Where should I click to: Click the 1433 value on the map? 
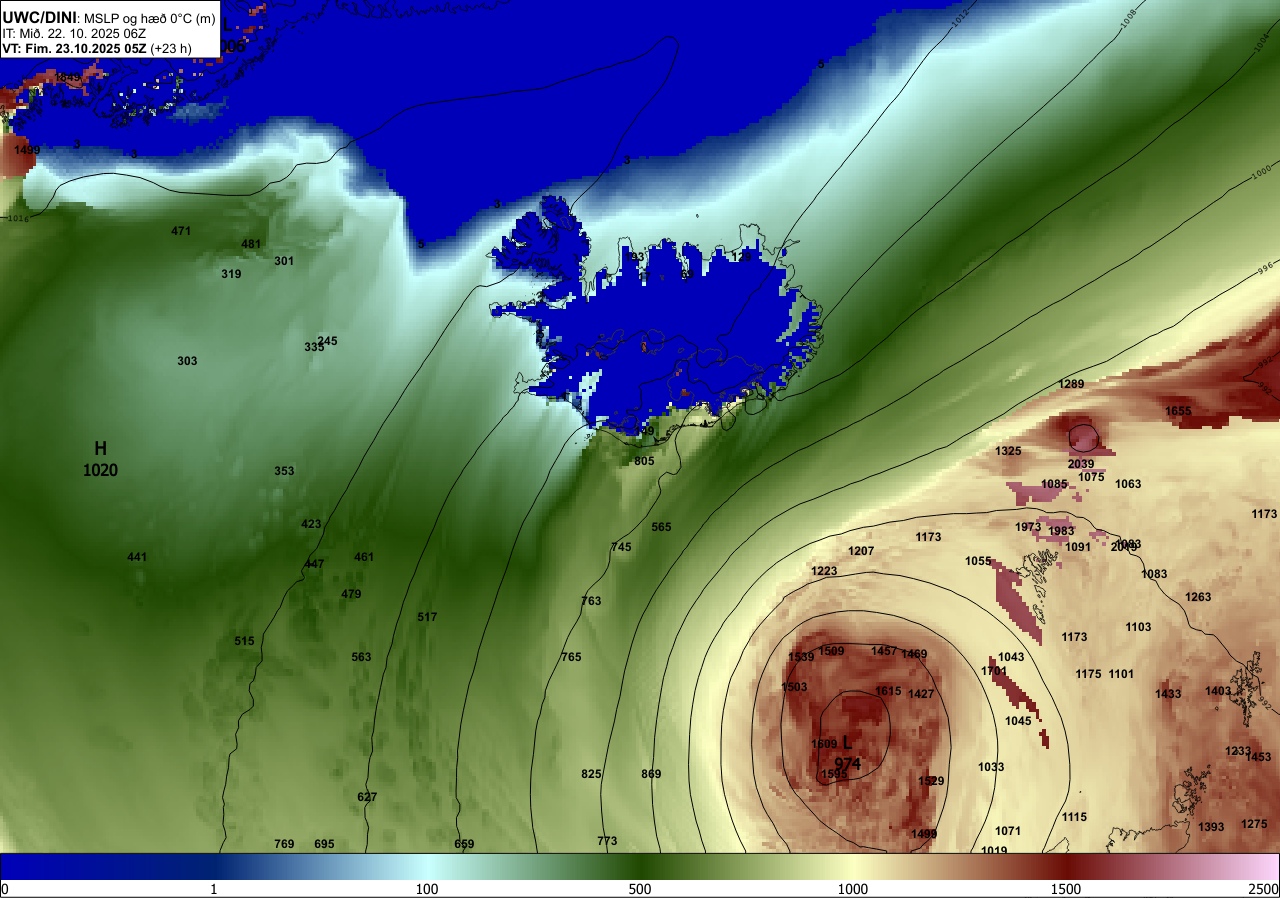pyautogui.click(x=1168, y=694)
